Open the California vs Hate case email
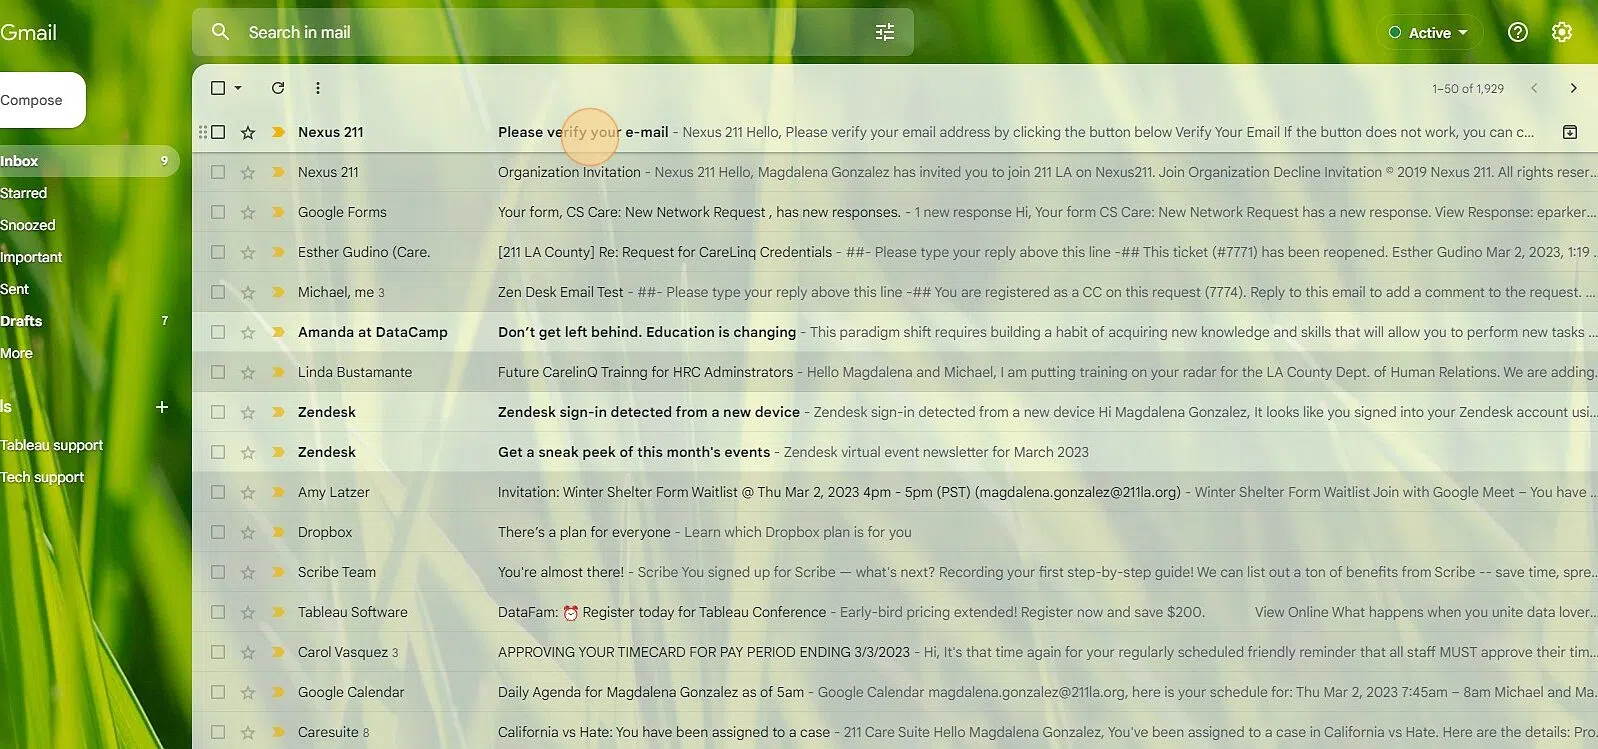1598x749 pixels. 895,732
